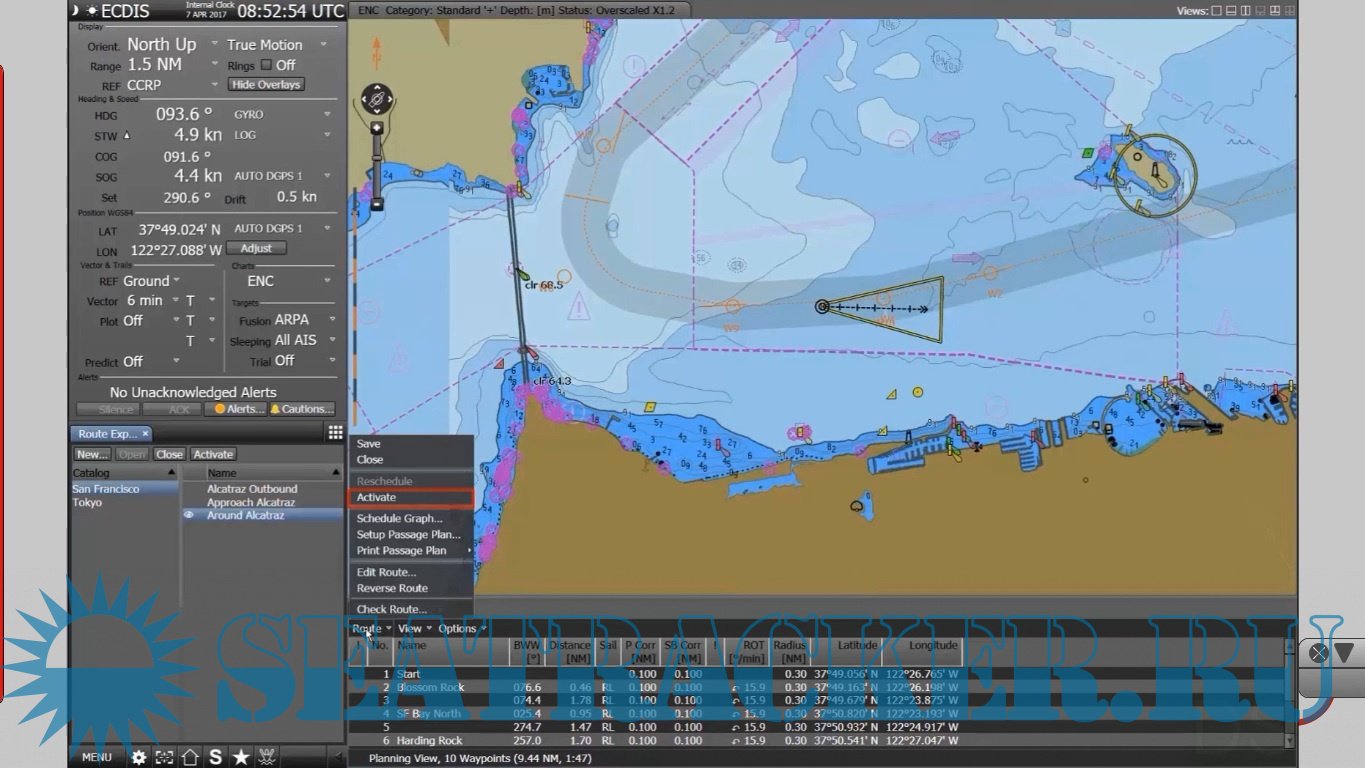Click the star icon in the bottom toolbar
The image size is (1365, 768).
pyautogui.click(x=241, y=757)
